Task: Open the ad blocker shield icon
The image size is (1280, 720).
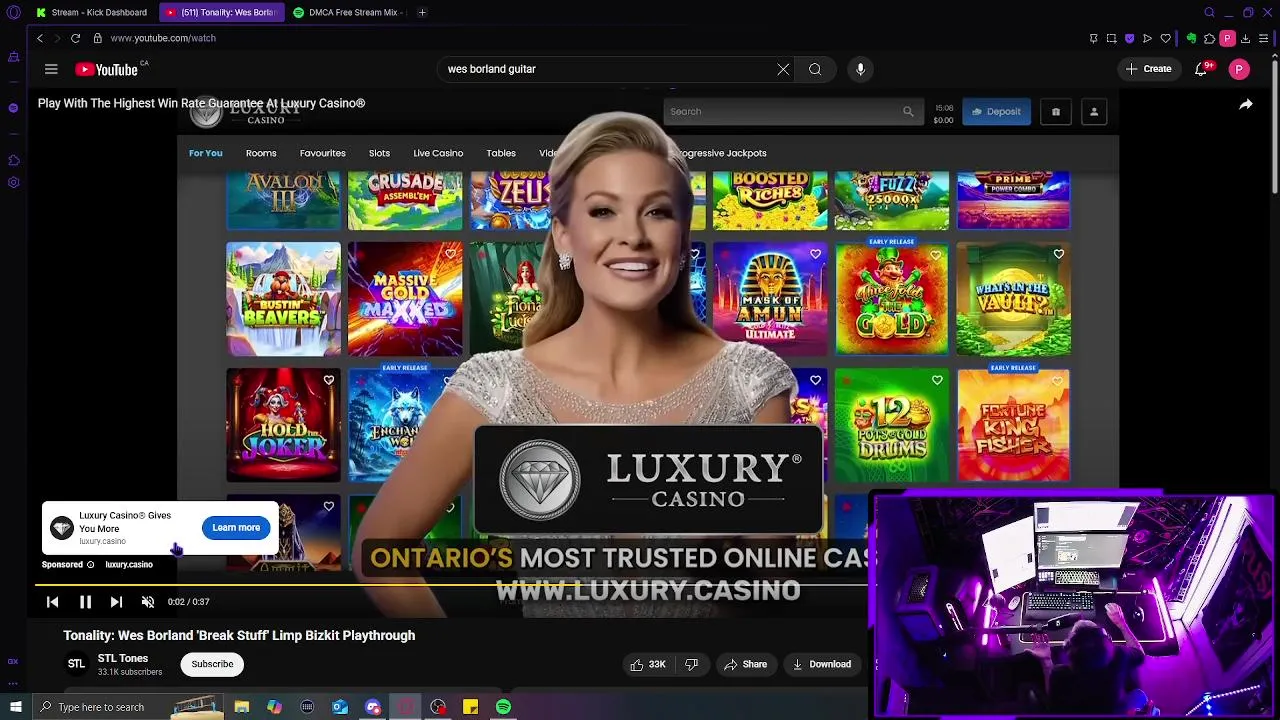Action: (1130, 38)
